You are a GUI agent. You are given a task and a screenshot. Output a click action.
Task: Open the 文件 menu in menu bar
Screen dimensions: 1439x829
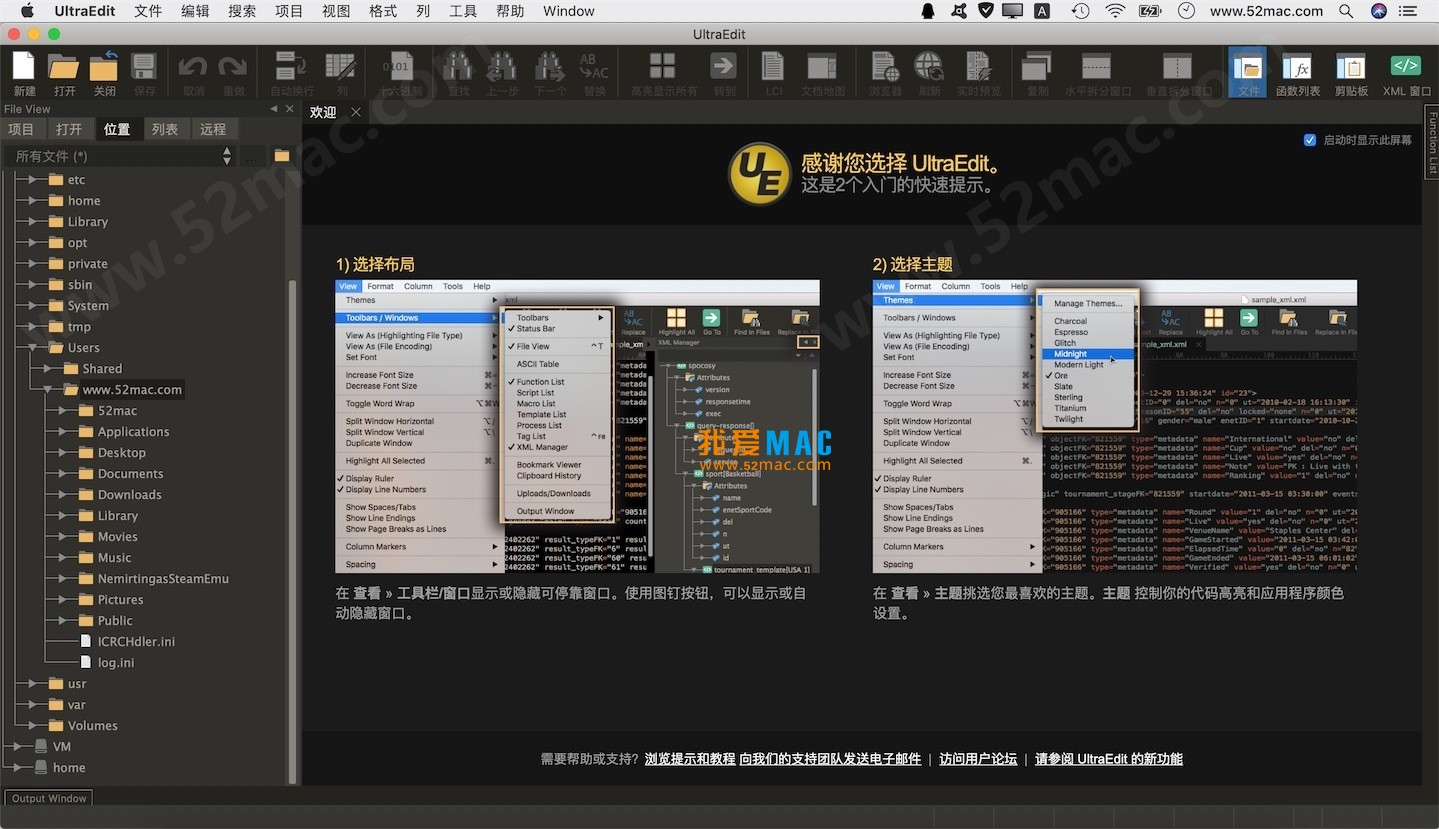(x=148, y=11)
